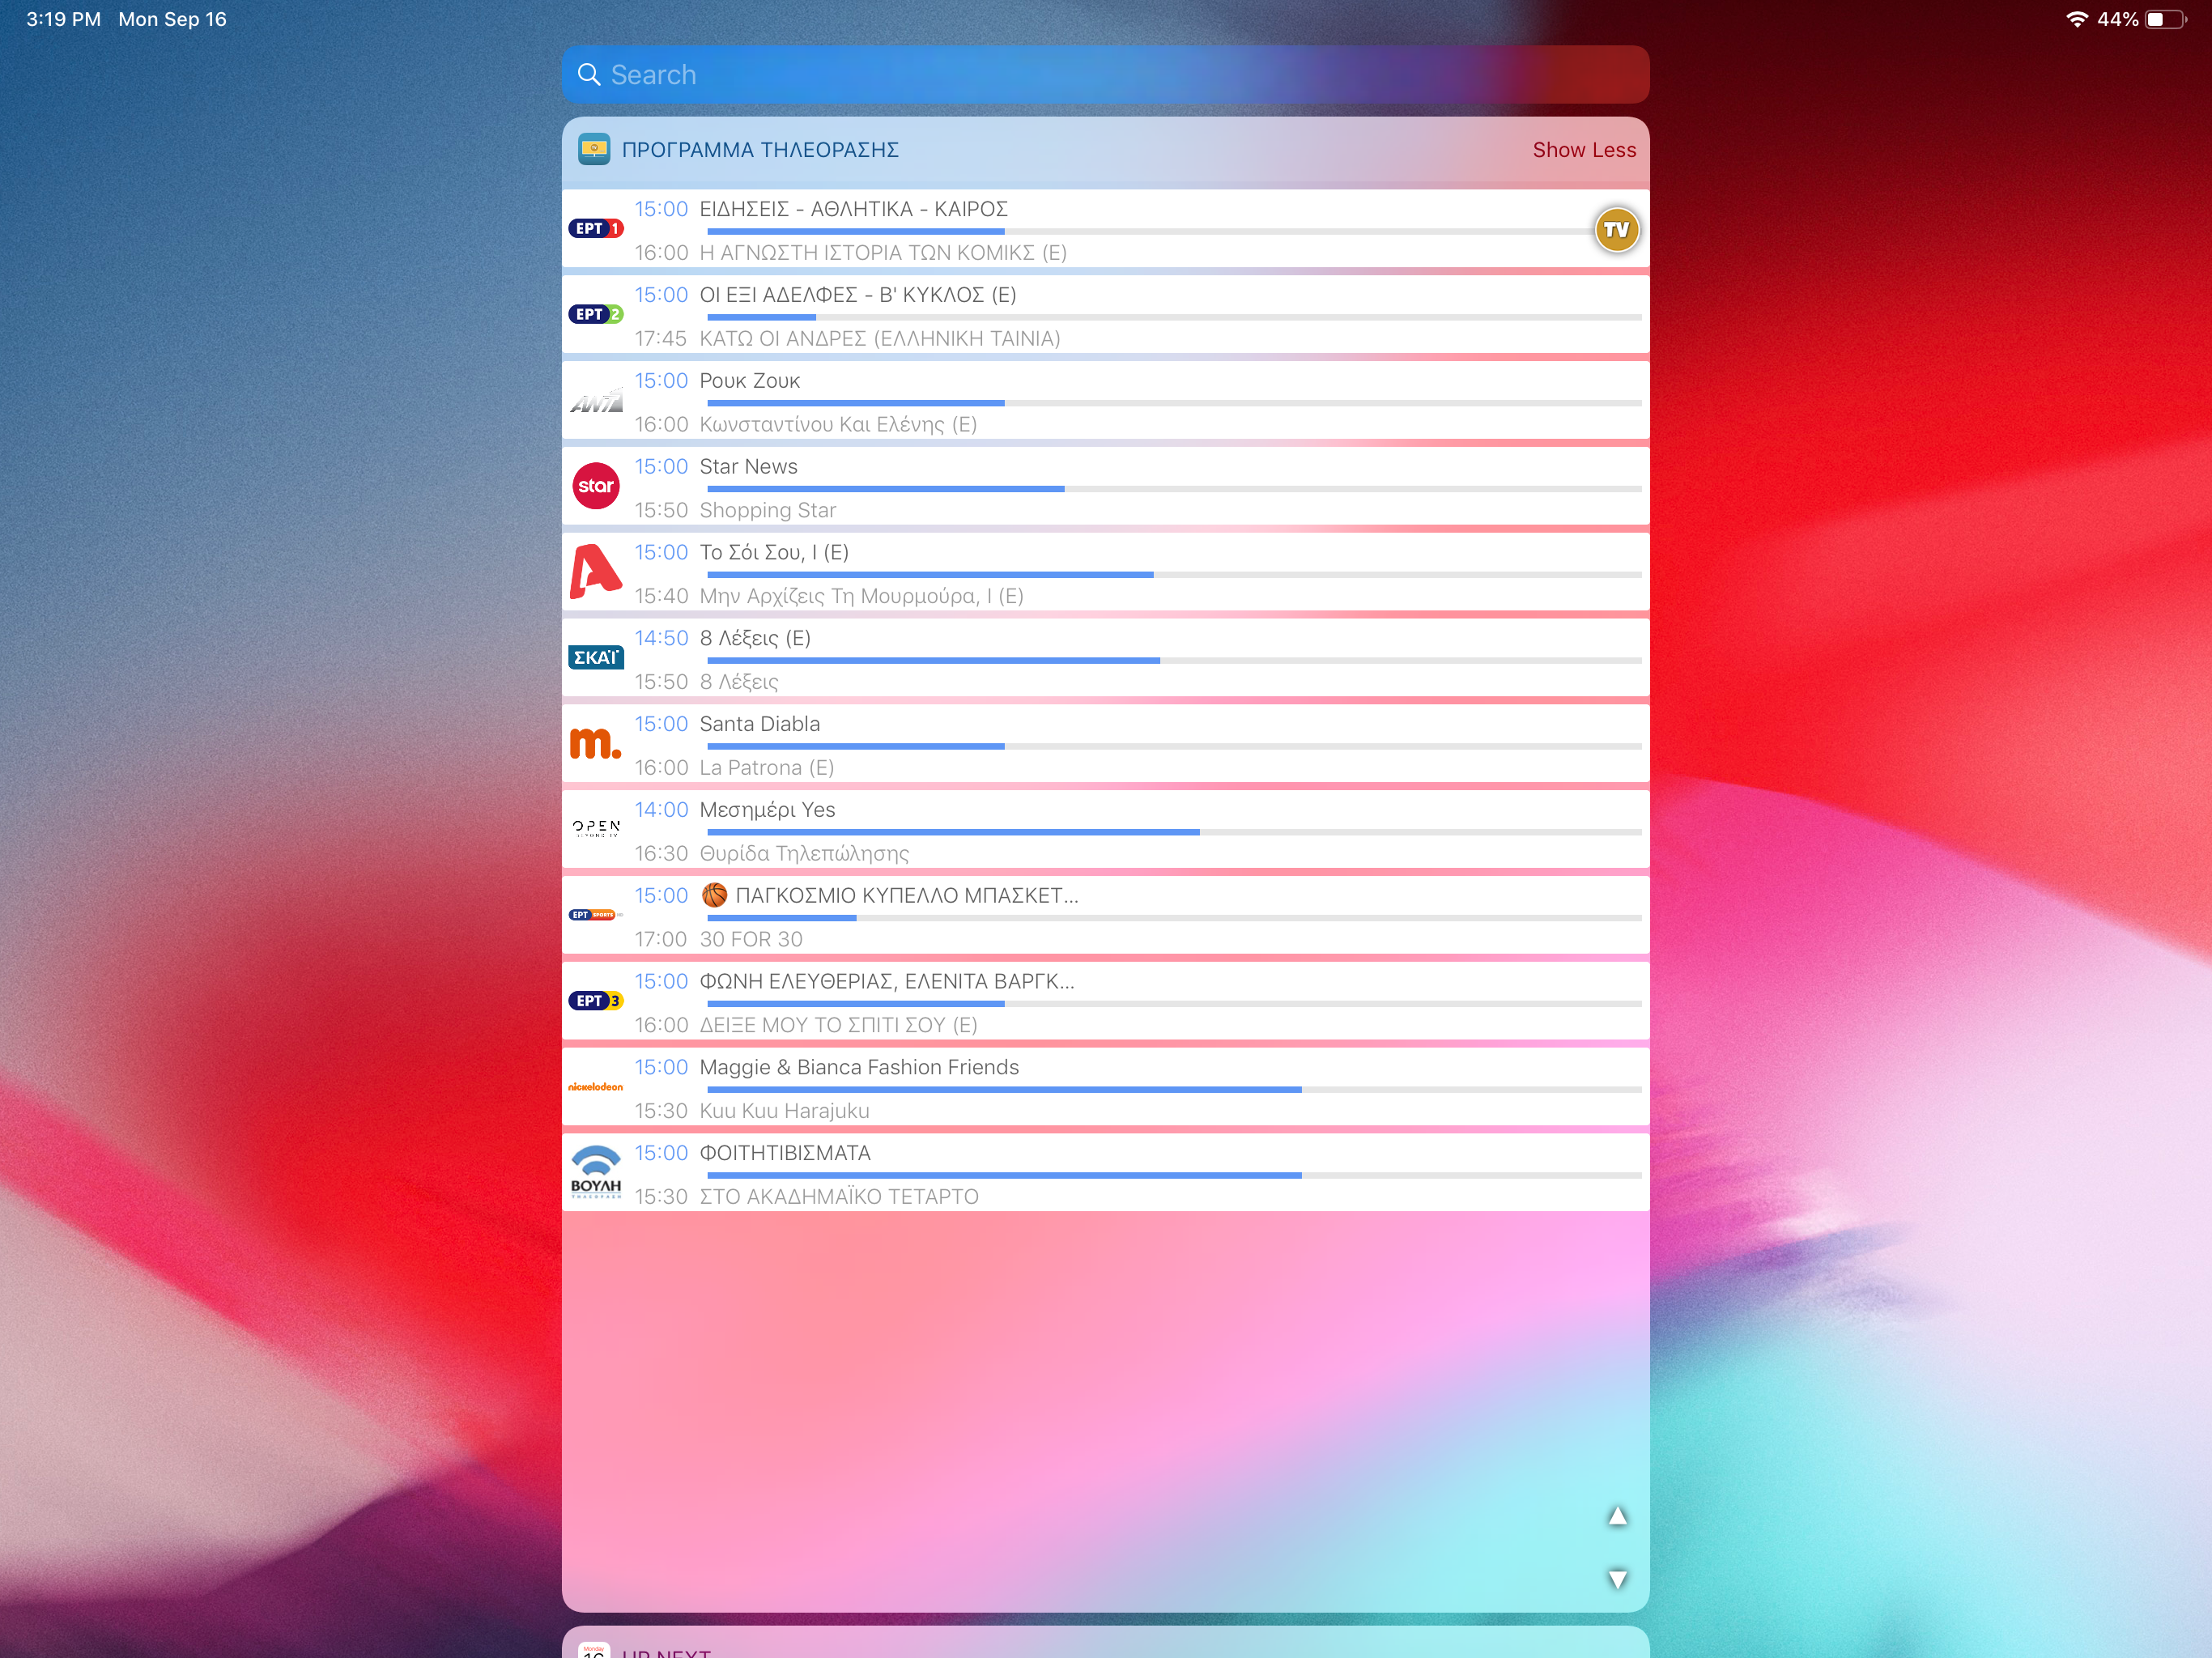Tap the 3:19 PM clock in status bar

[63, 19]
